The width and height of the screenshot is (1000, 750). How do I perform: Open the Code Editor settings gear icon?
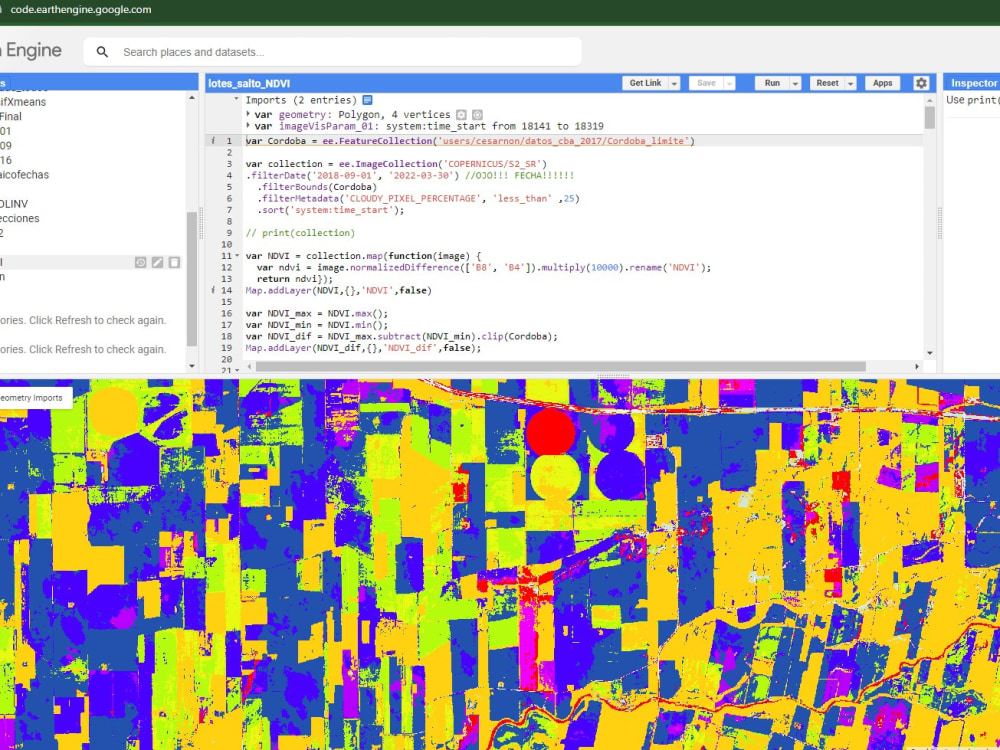tap(921, 83)
